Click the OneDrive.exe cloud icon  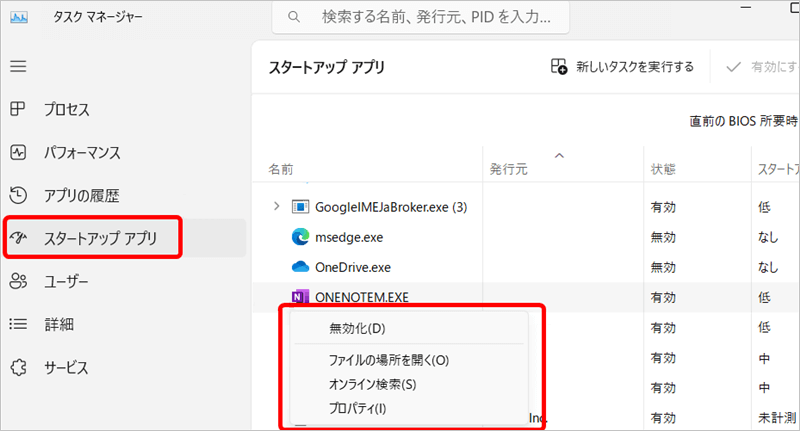click(300, 267)
